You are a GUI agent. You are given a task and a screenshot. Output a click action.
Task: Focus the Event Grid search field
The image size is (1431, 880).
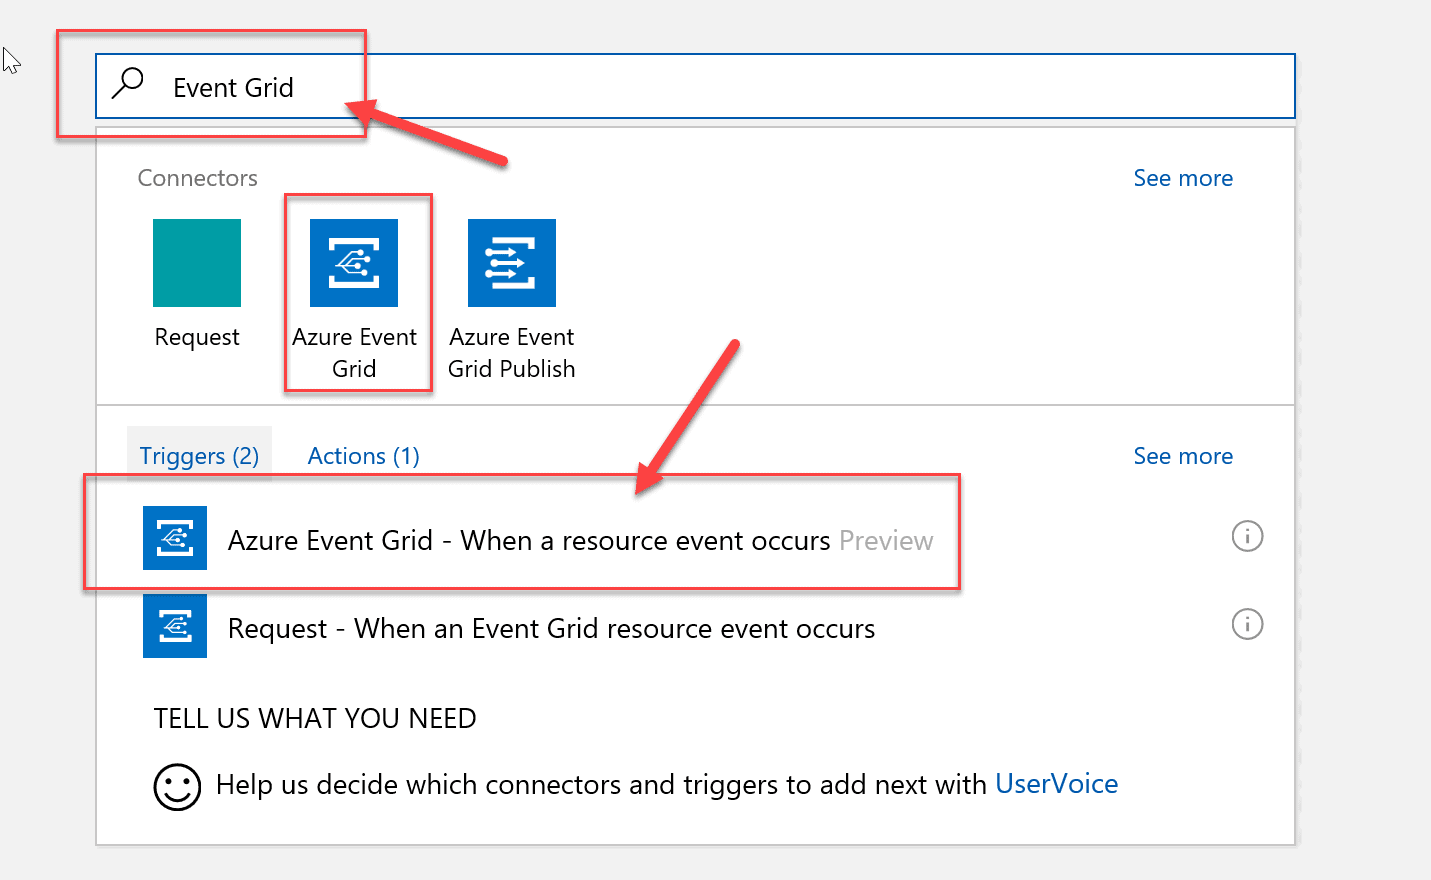[695, 87]
